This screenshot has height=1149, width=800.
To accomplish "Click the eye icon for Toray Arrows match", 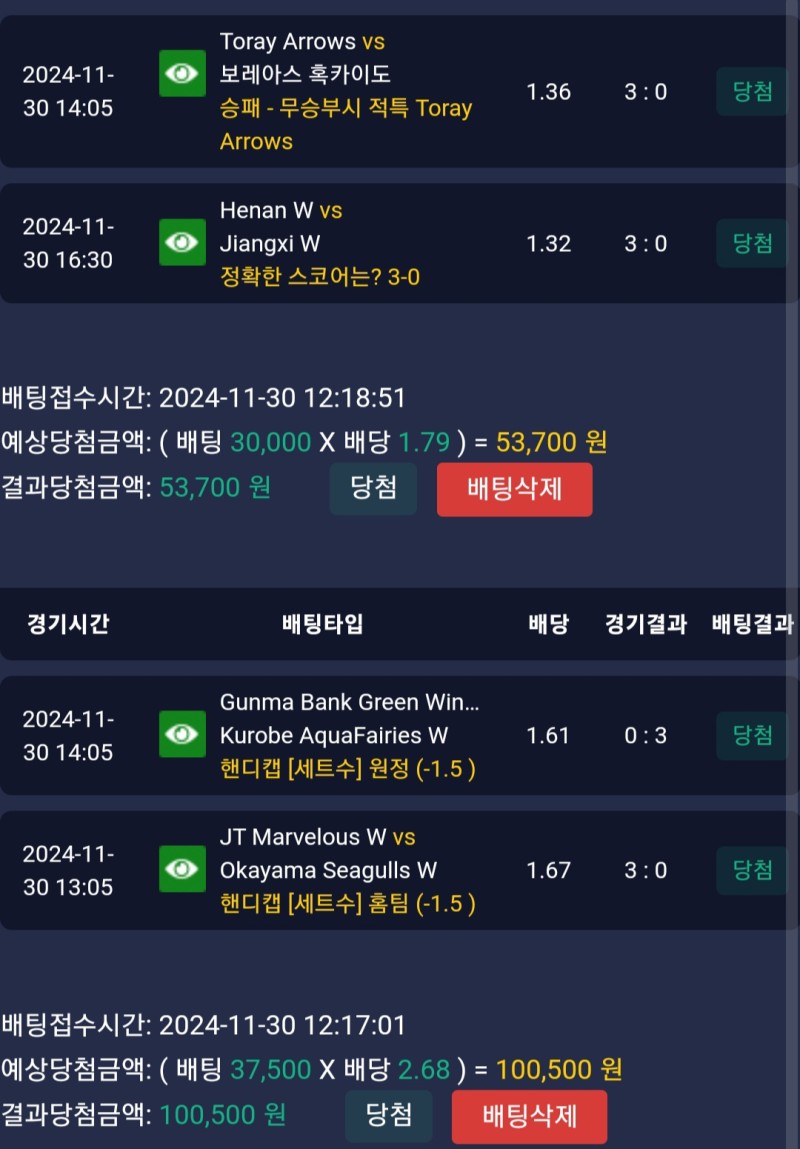I will (x=182, y=73).
